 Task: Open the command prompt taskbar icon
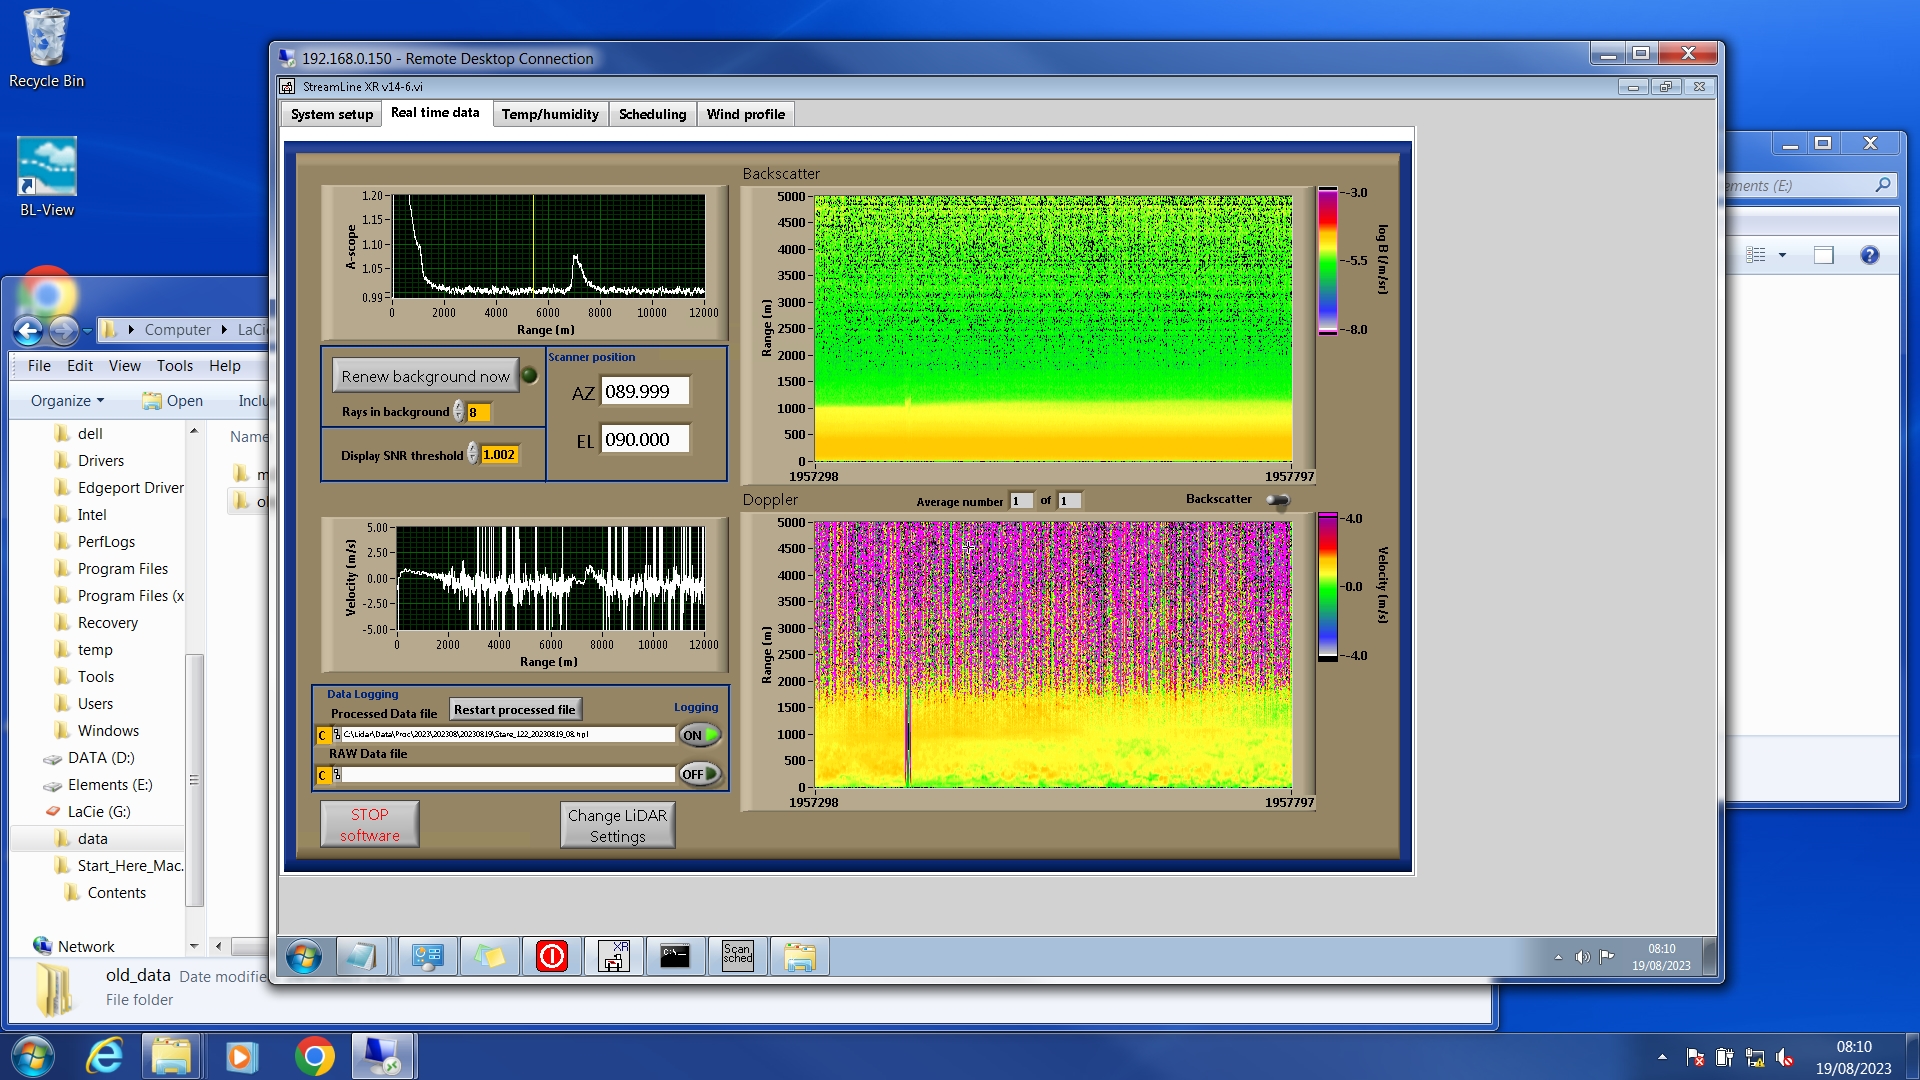pos(675,956)
